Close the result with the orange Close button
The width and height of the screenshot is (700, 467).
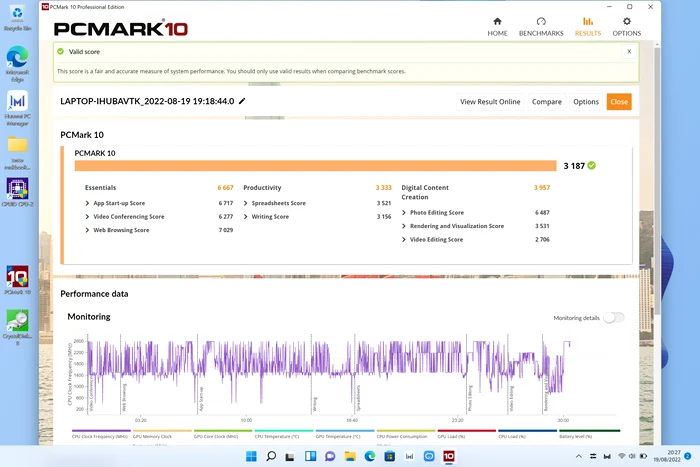(x=619, y=102)
